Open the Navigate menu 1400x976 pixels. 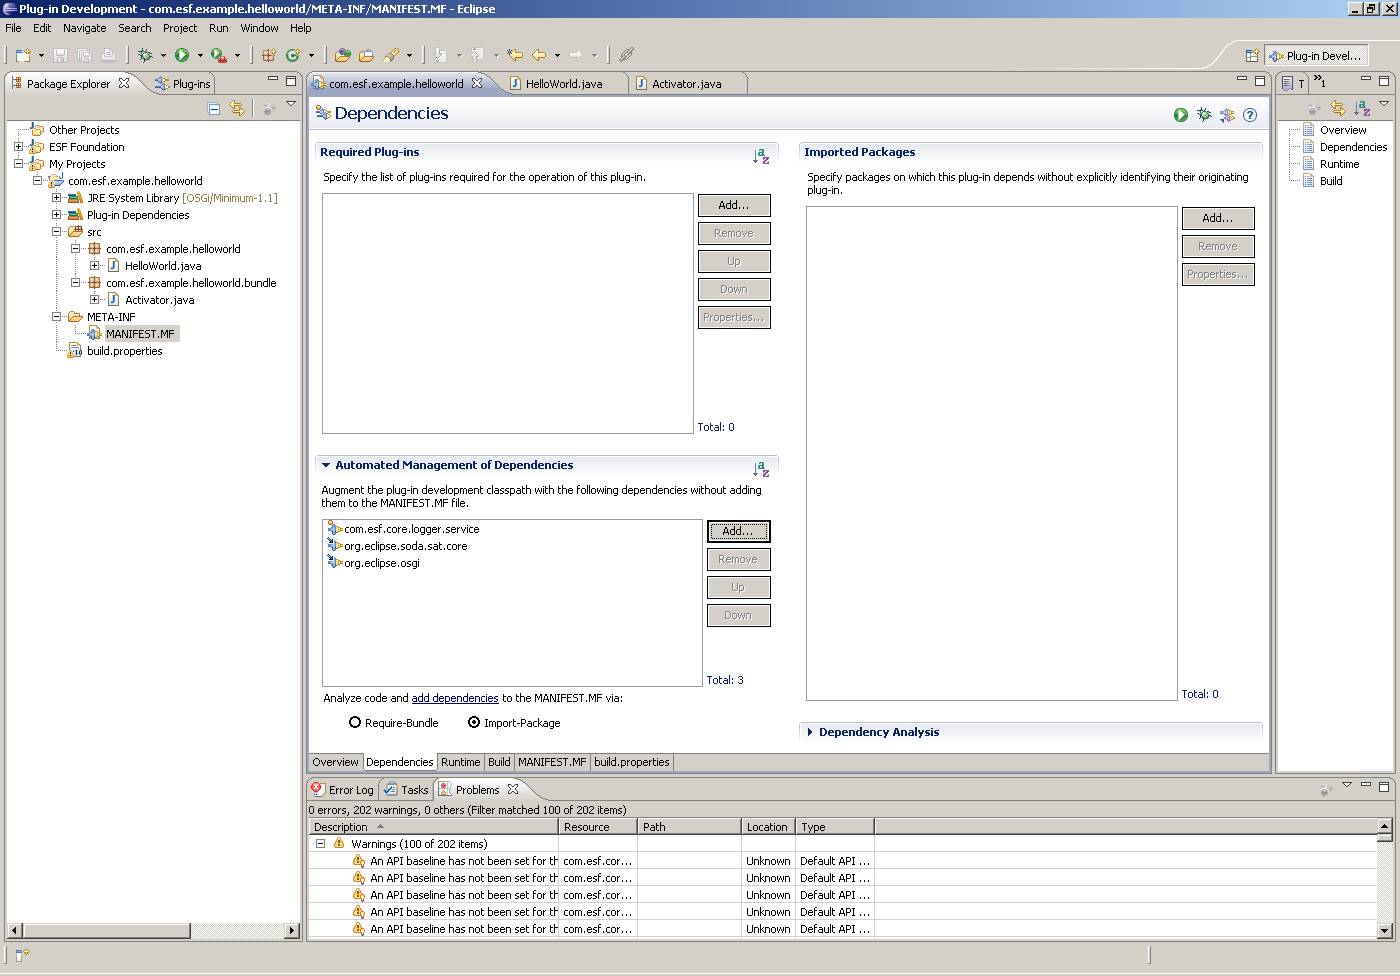(84, 28)
